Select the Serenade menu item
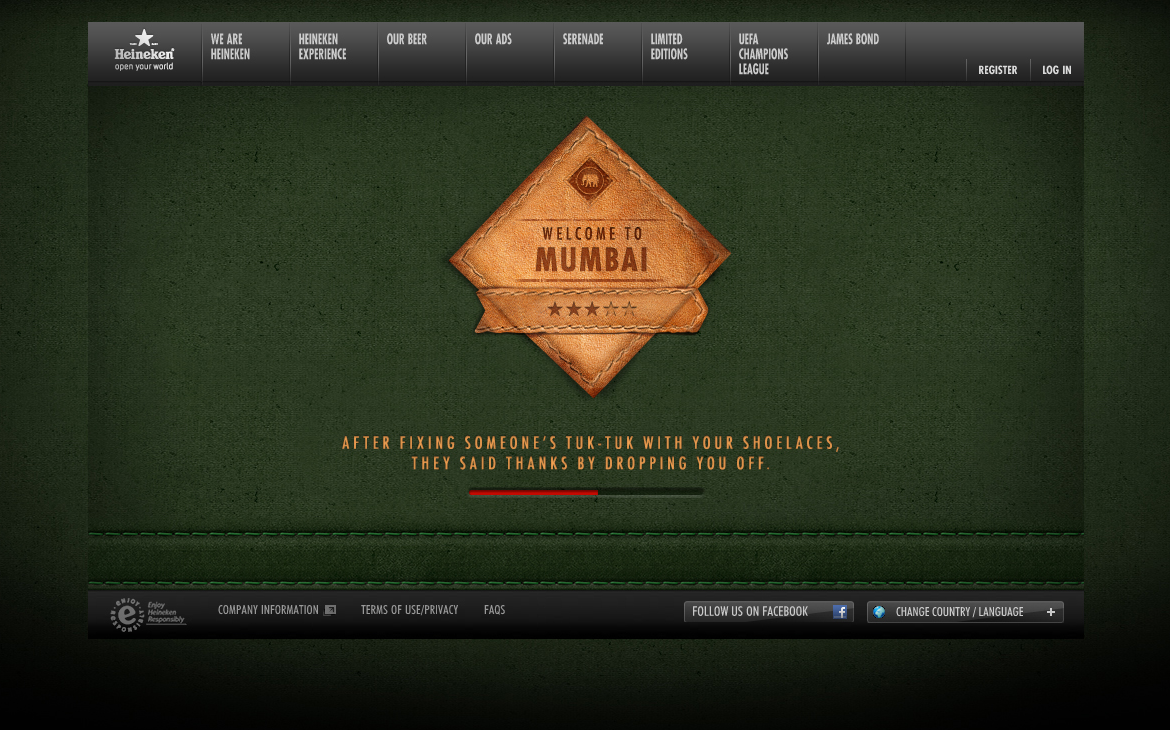1170x730 pixels. [x=583, y=39]
